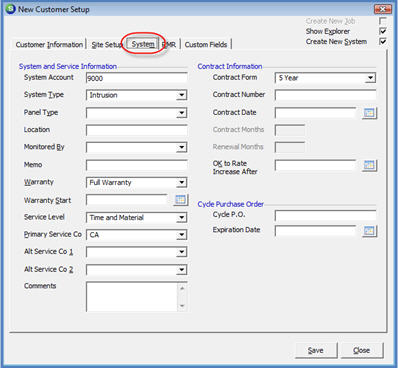This screenshot has height=368, width=398.
Task: Expand the Alt Service Co 1 dropdown
Action: click(x=181, y=252)
